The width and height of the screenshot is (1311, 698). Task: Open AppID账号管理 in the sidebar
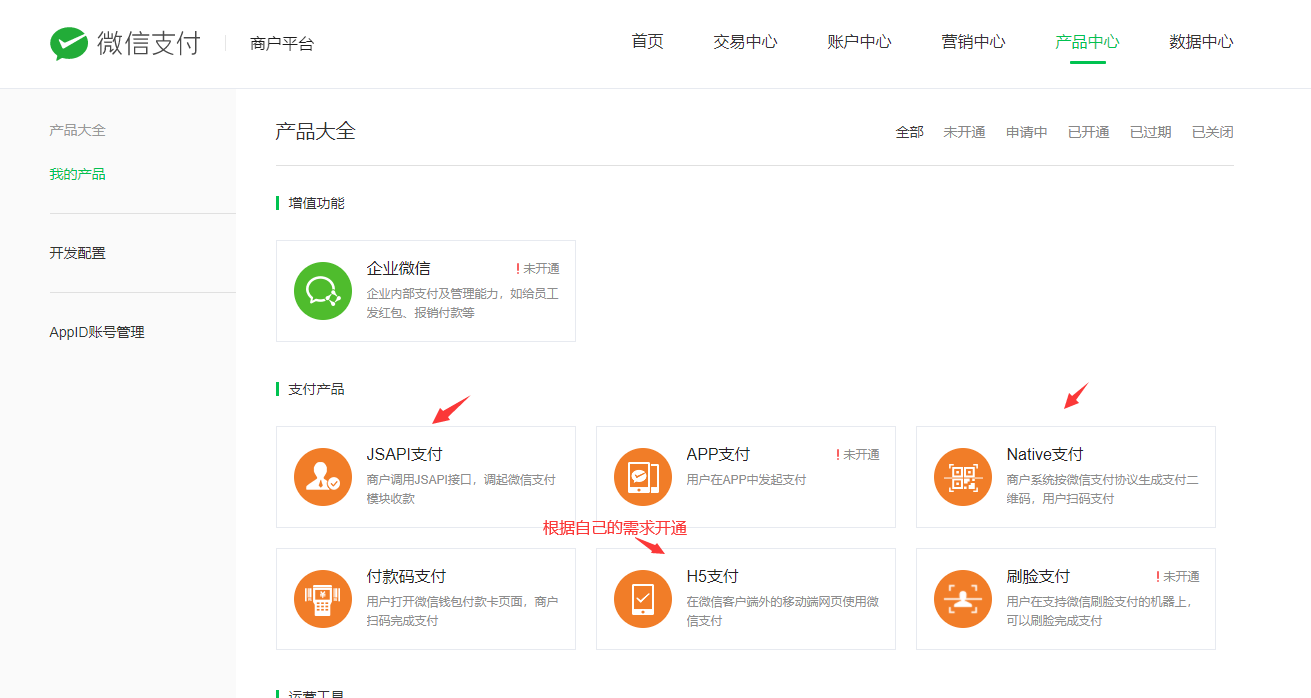pyautogui.click(x=97, y=332)
